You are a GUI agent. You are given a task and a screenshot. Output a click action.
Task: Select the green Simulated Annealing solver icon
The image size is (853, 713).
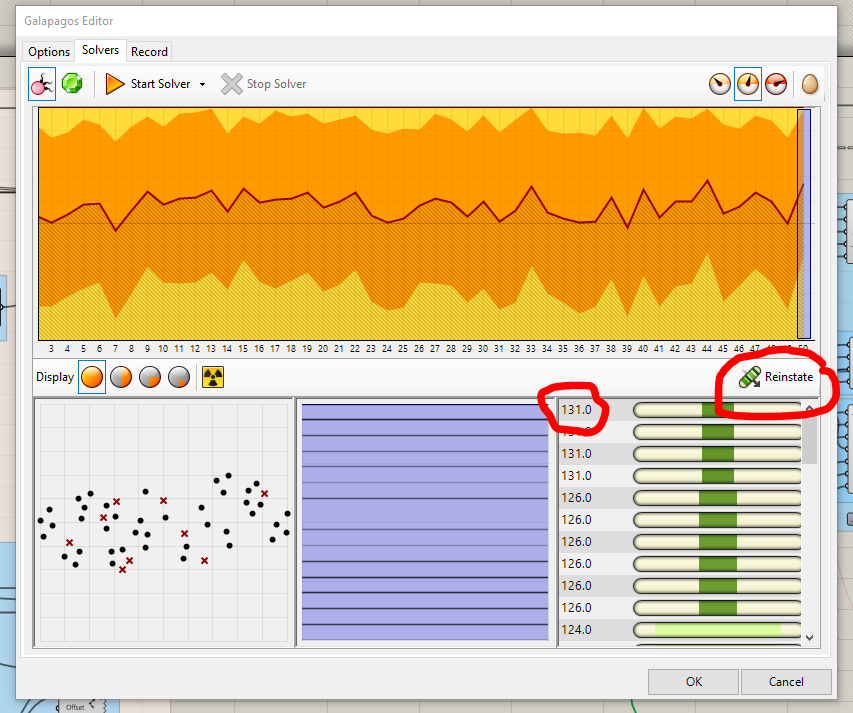(x=72, y=84)
